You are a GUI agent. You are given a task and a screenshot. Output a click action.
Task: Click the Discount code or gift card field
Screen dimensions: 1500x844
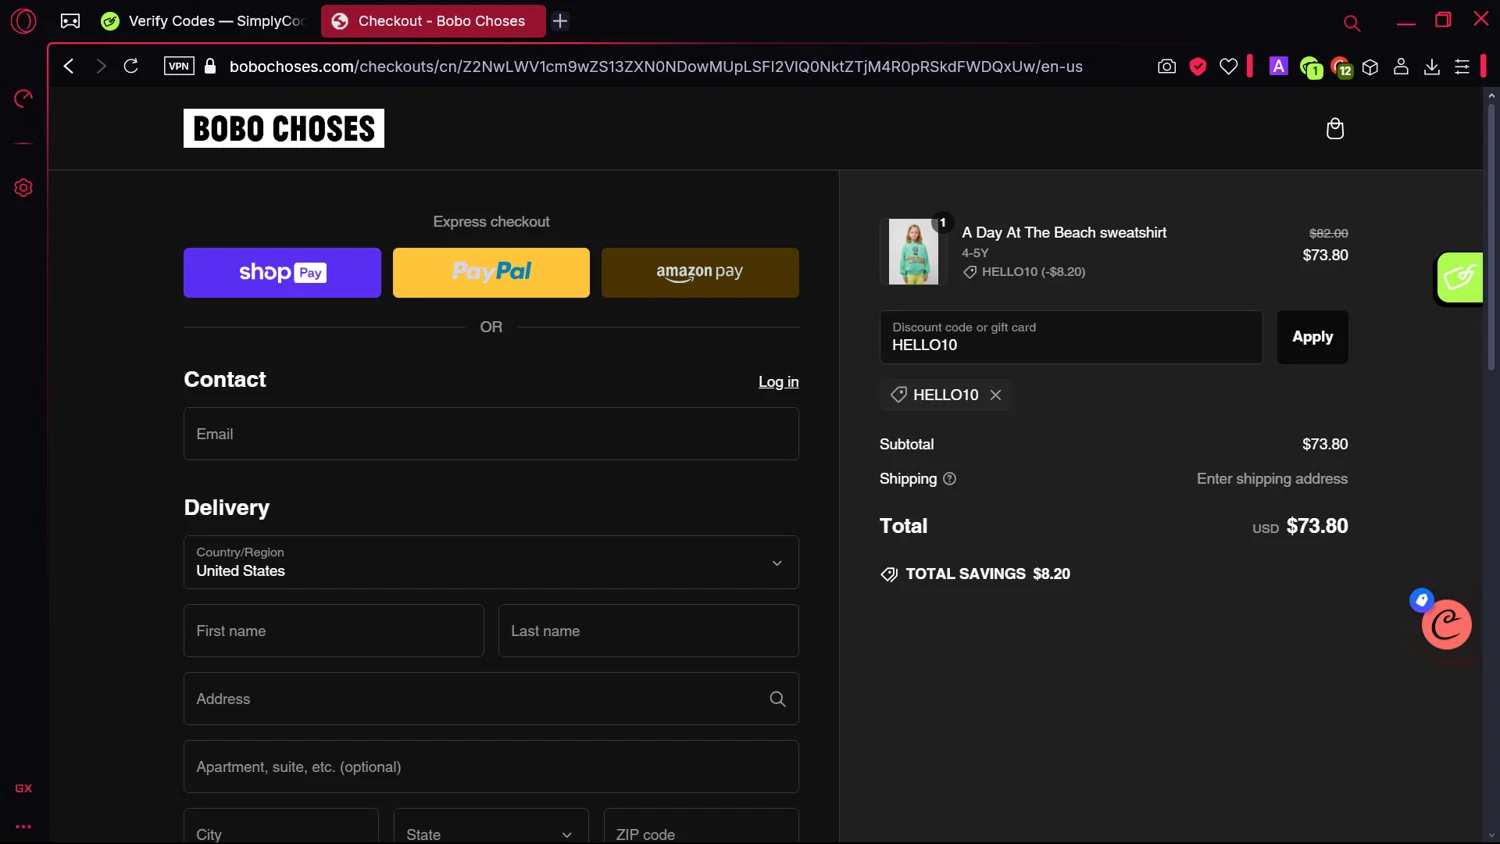pos(1071,337)
